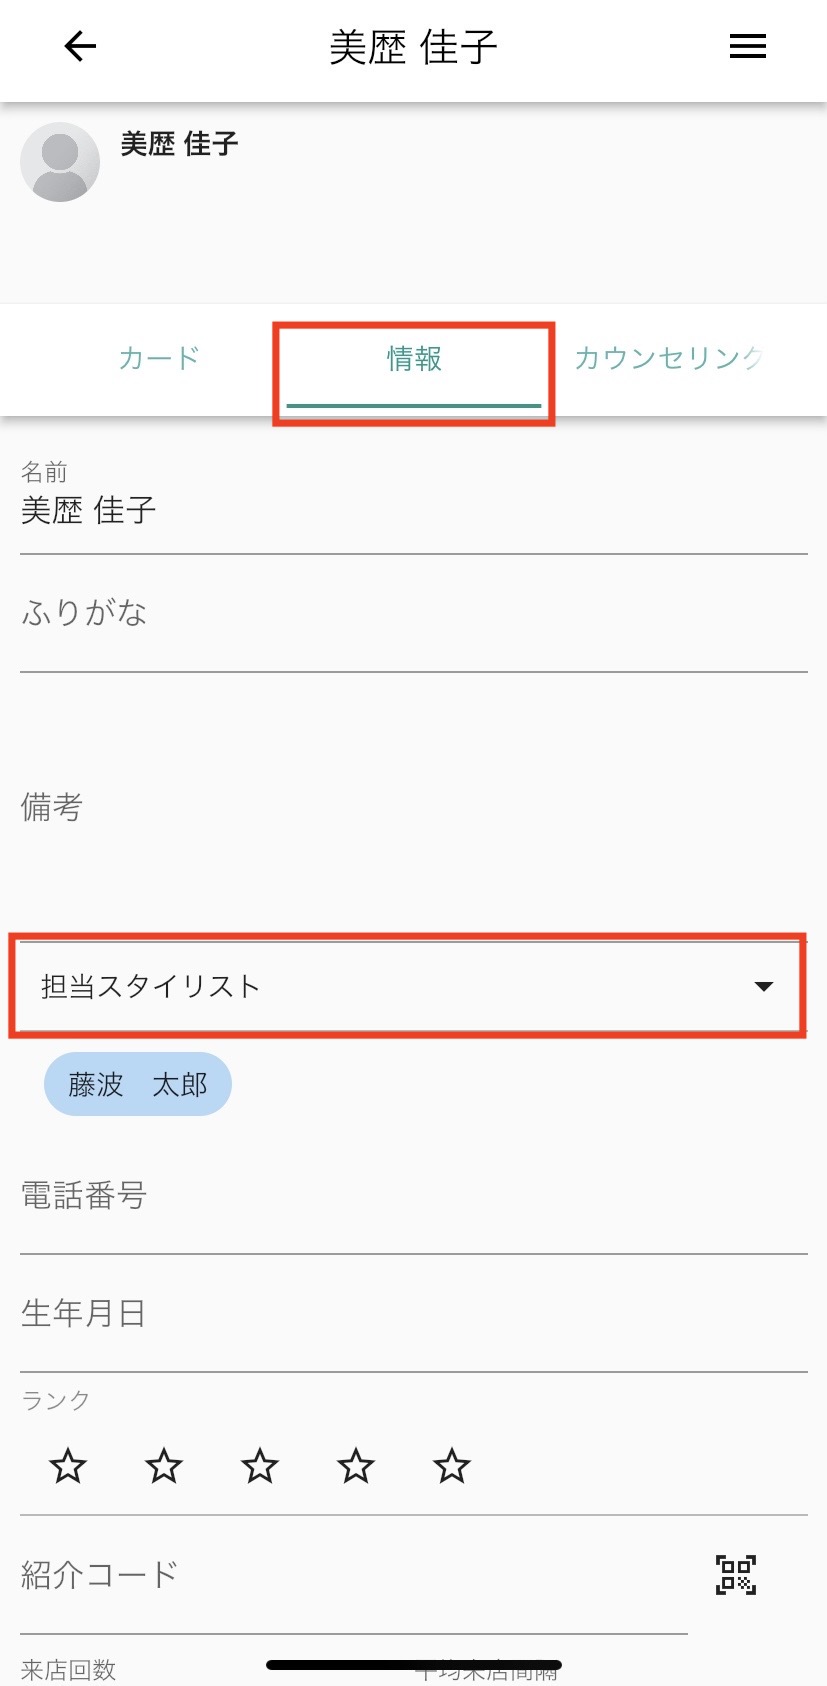Open the hamburger menu icon

[x=747, y=46]
